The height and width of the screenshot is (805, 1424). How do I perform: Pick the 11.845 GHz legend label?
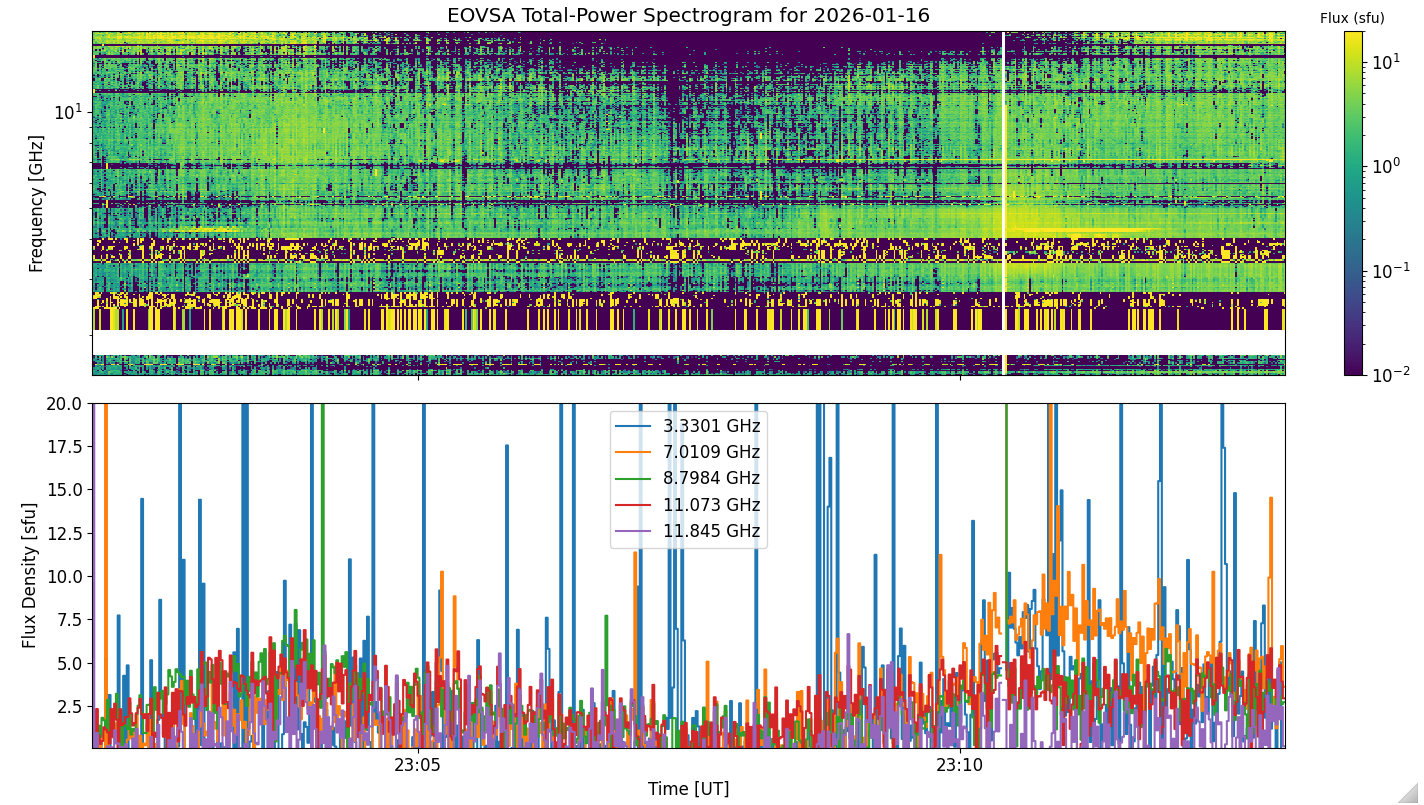click(x=711, y=531)
